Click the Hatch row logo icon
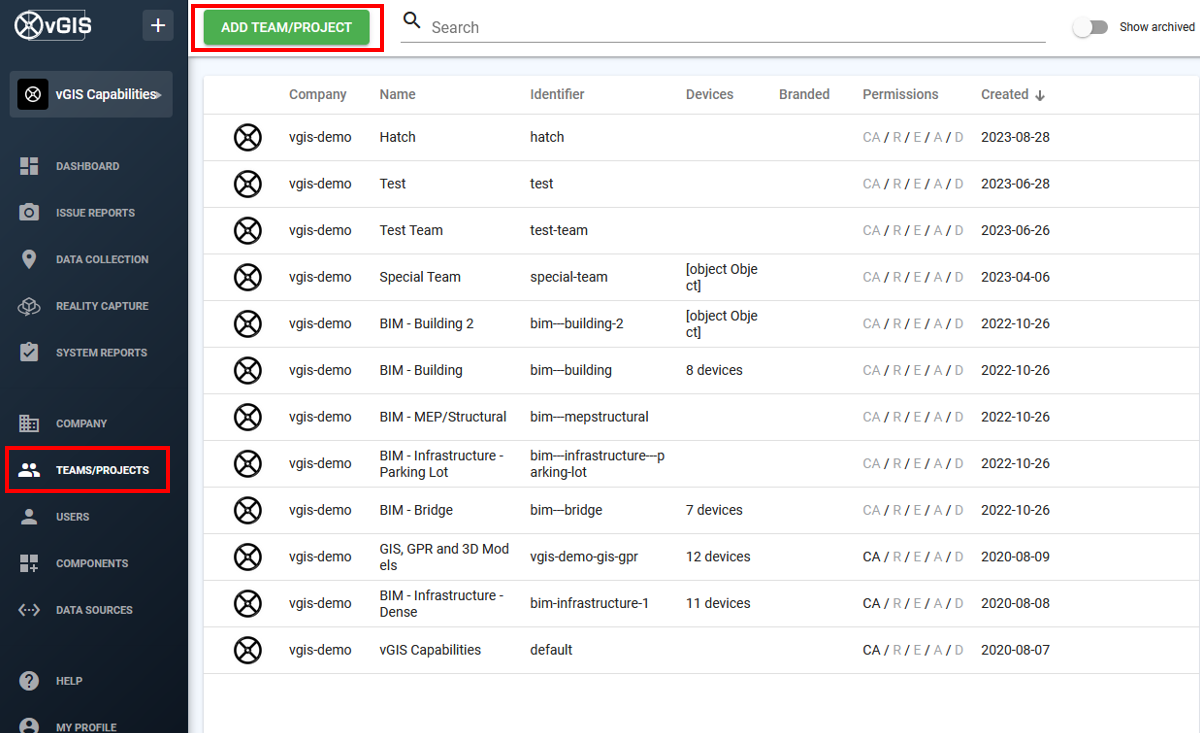The width and height of the screenshot is (1200, 733). click(x=248, y=137)
